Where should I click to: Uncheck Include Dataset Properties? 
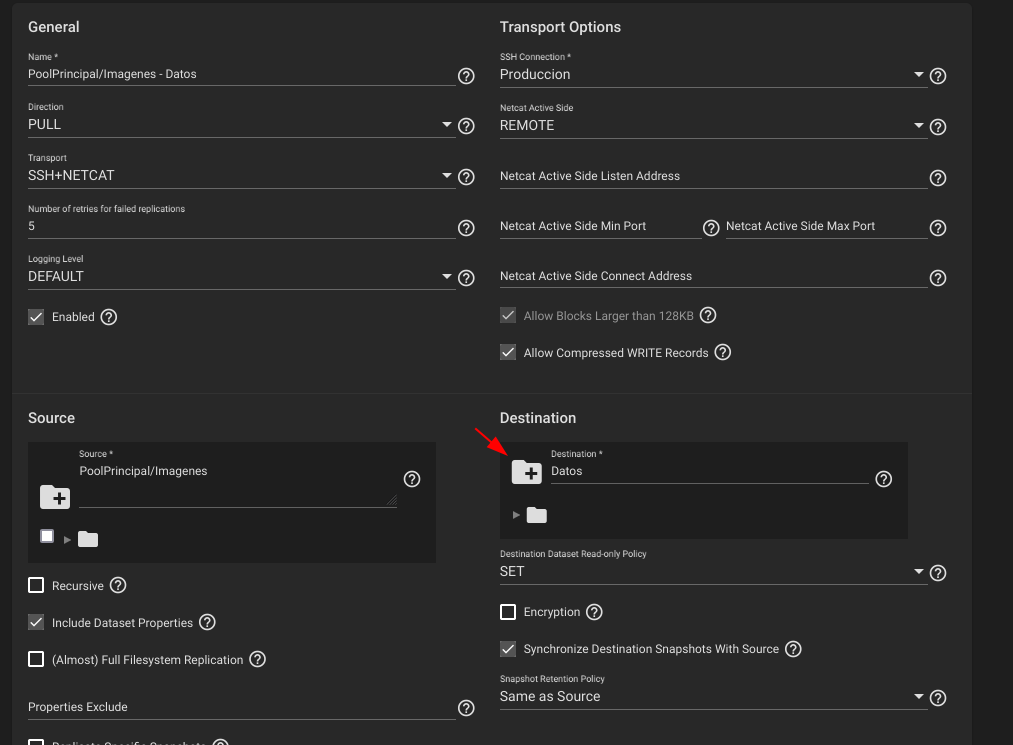tap(36, 622)
